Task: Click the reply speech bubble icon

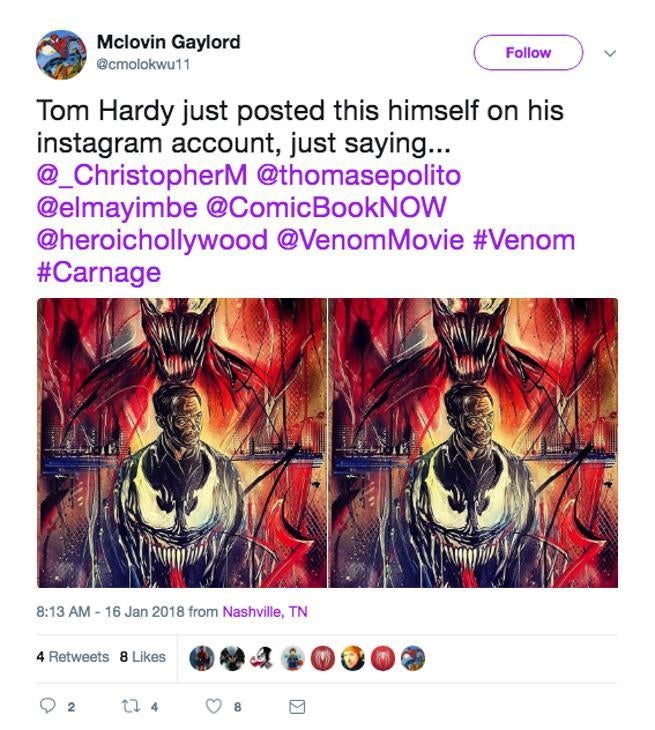Action: (48, 706)
